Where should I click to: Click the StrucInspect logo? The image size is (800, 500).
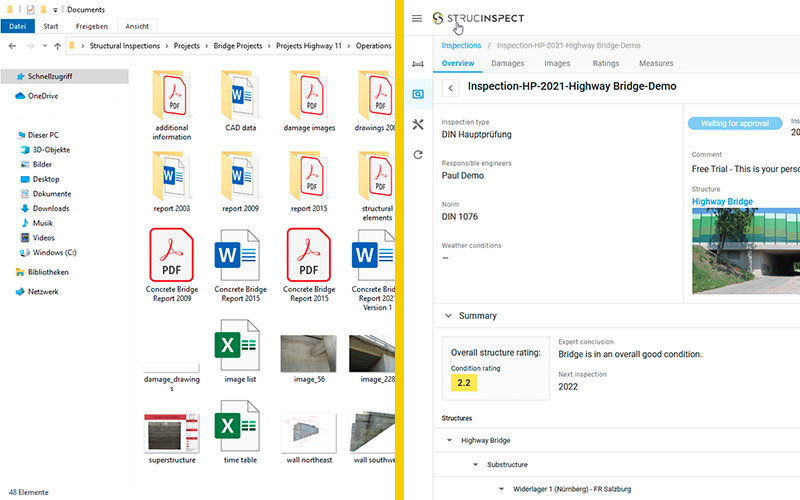pyautogui.click(x=478, y=18)
